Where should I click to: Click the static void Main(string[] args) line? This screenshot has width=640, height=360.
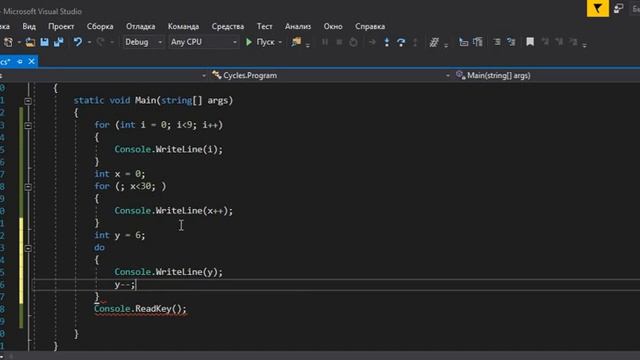[153, 101]
